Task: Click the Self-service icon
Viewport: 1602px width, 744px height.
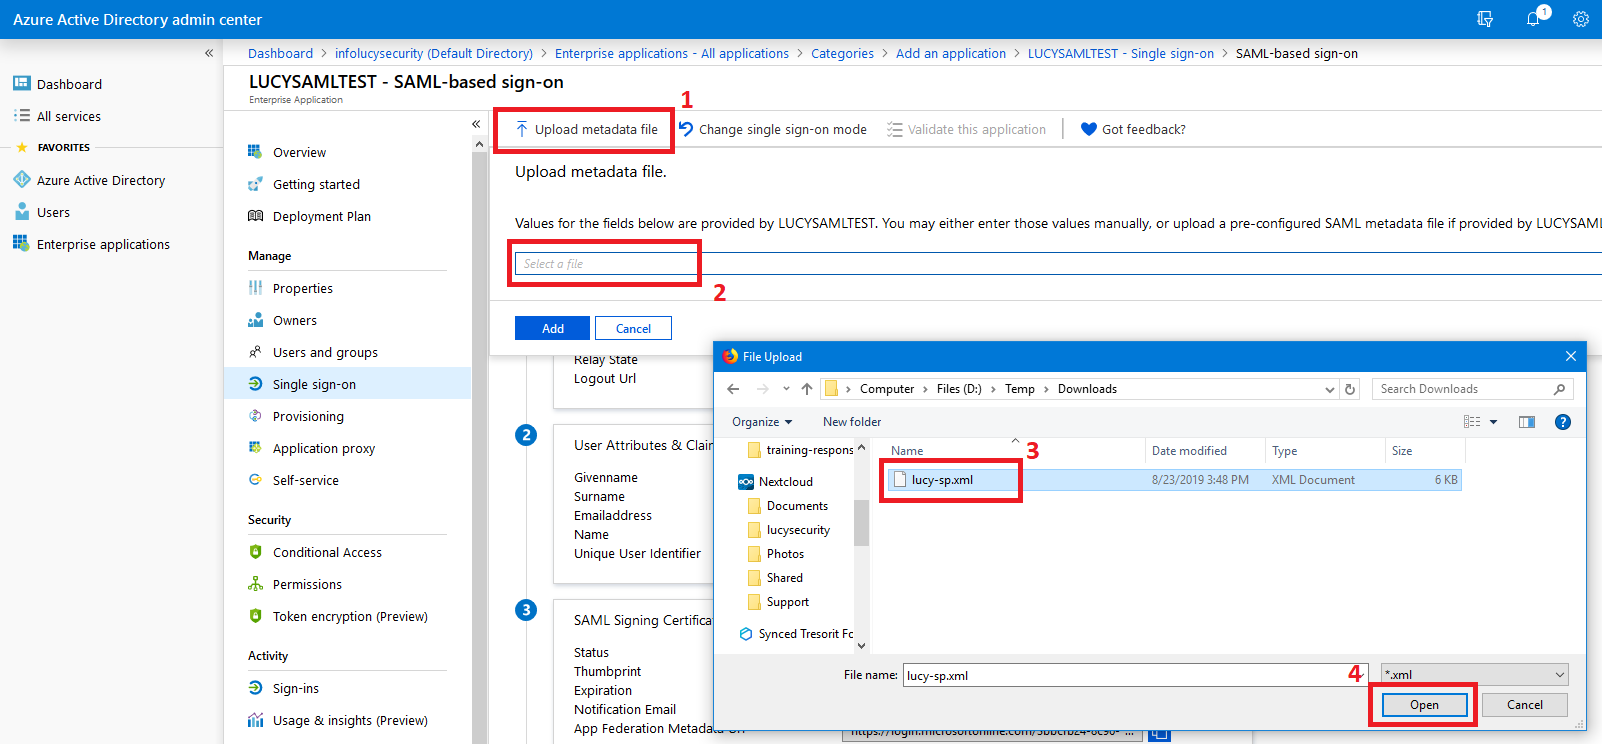Action: 255,480
